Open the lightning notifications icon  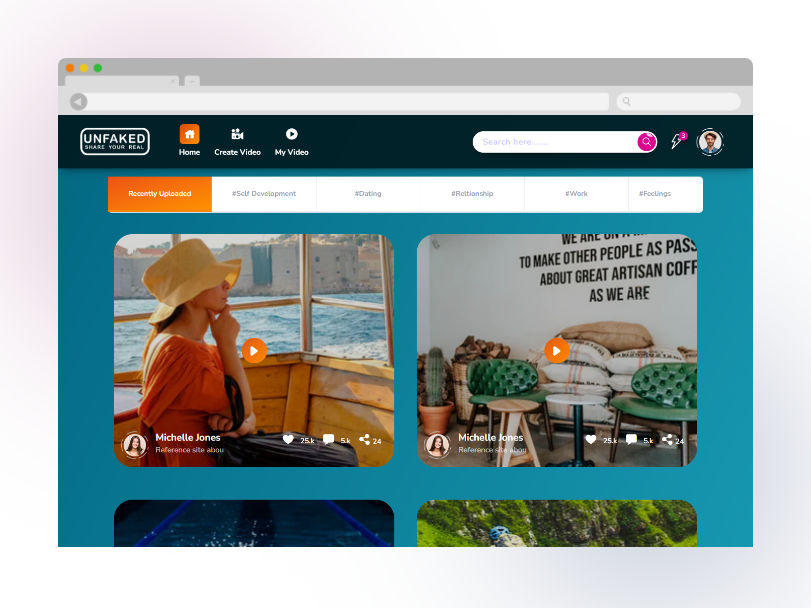[x=677, y=141]
